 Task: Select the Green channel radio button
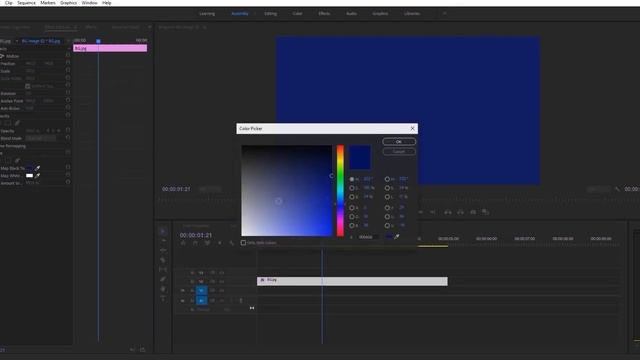point(352,217)
